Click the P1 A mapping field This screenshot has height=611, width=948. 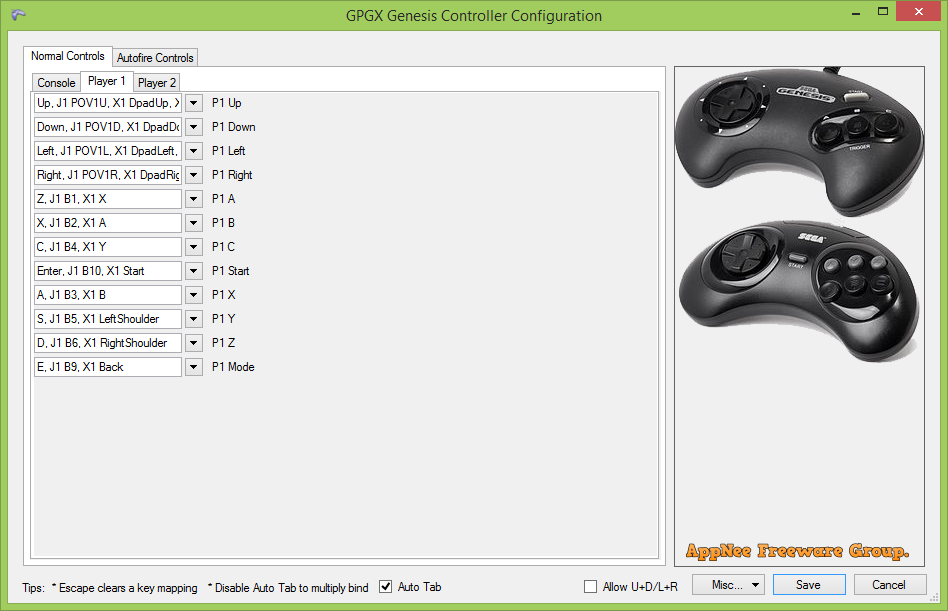tap(108, 199)
